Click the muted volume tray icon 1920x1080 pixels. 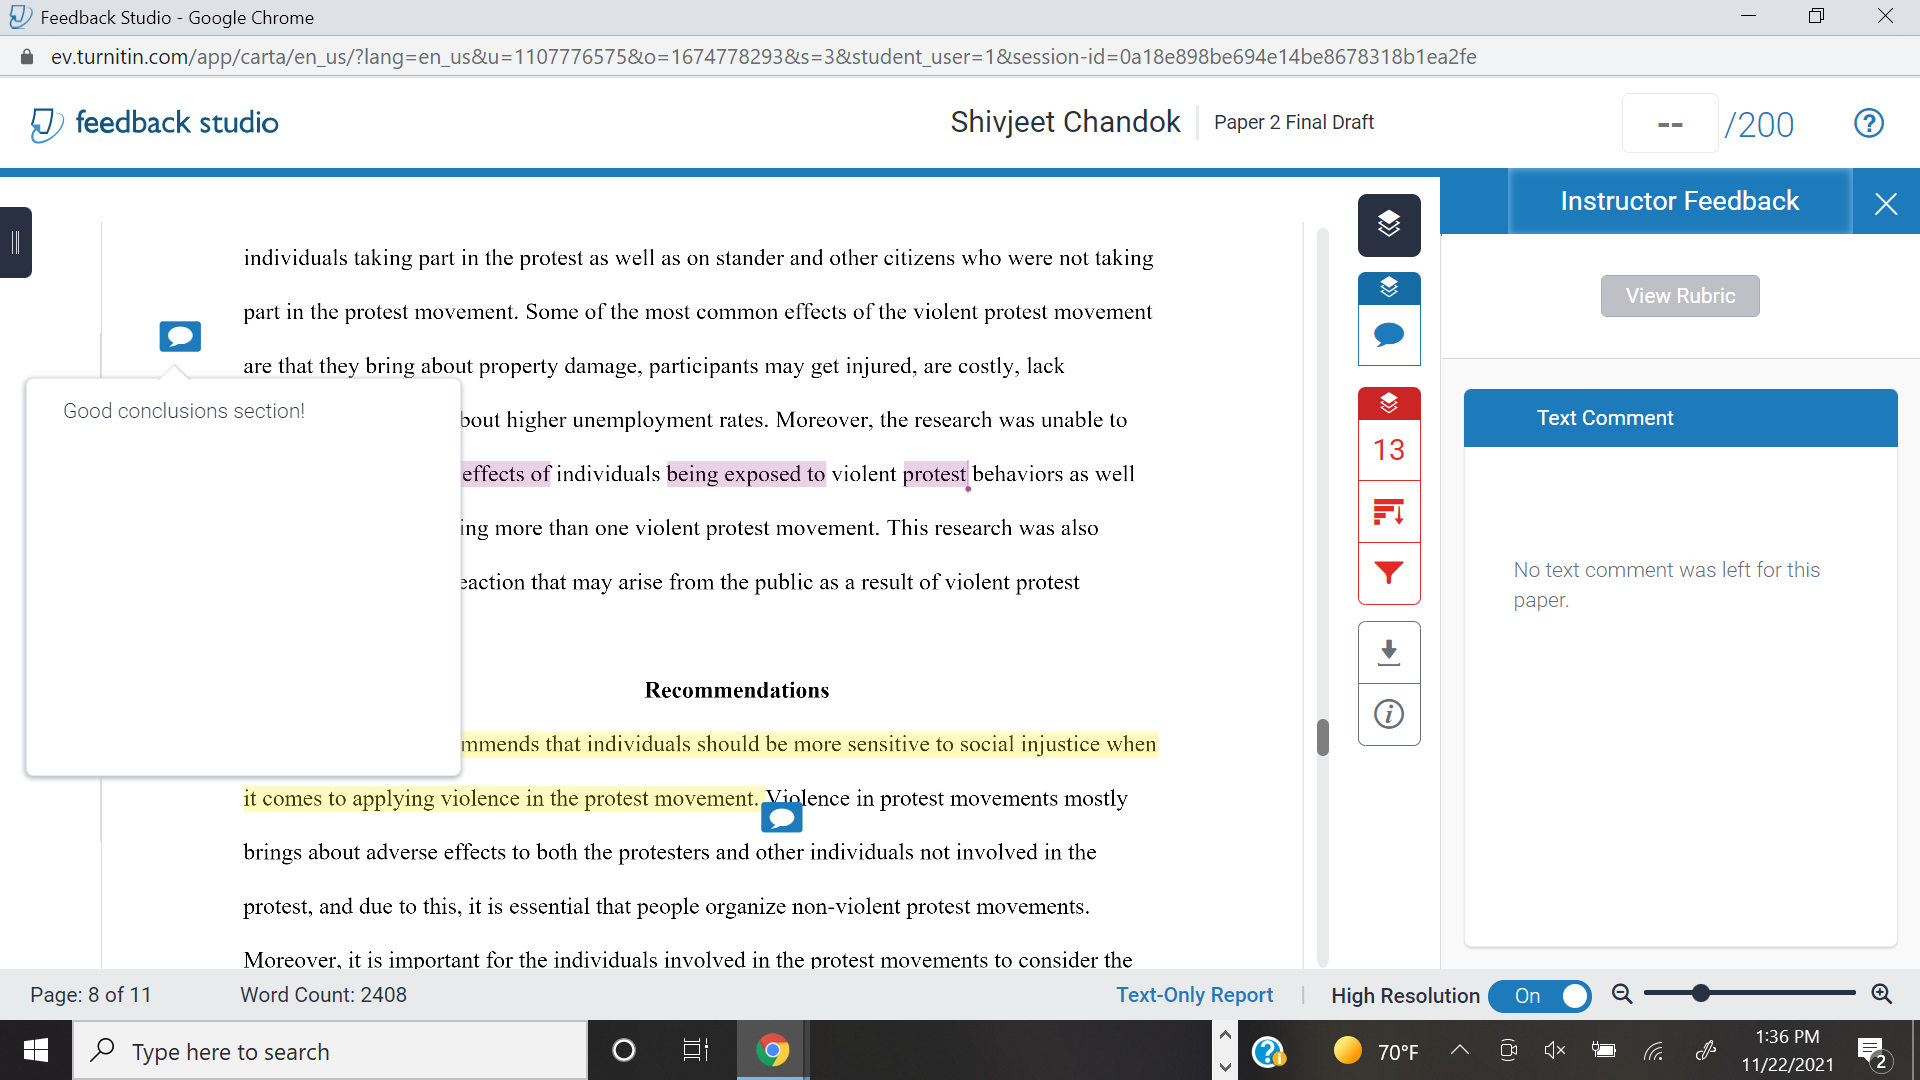point(1555,1050)
